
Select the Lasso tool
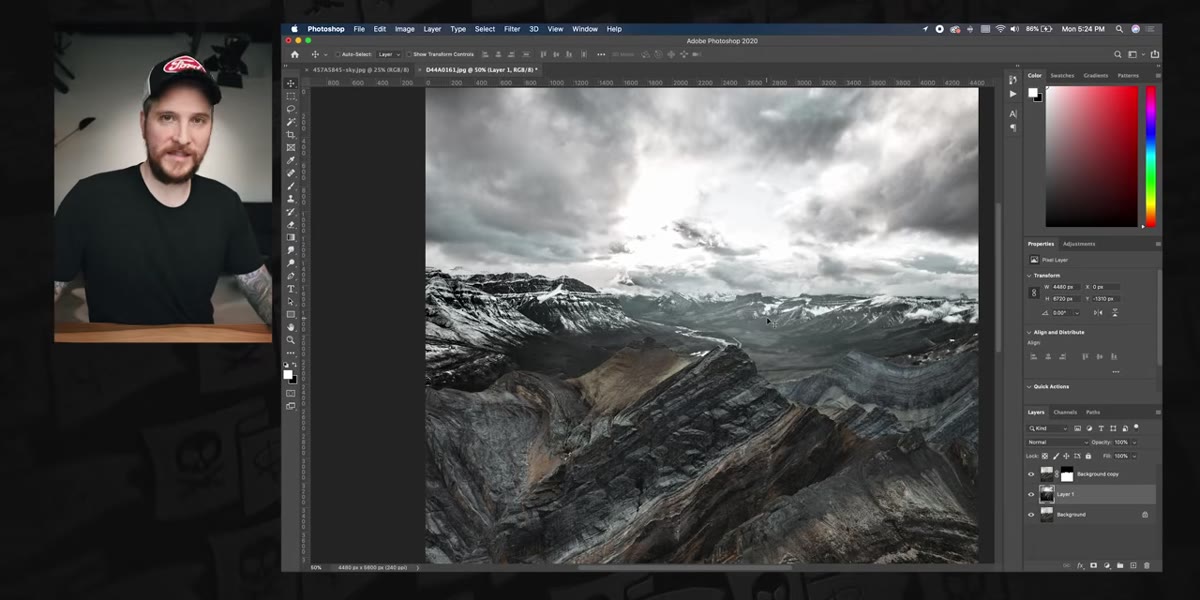291,109
